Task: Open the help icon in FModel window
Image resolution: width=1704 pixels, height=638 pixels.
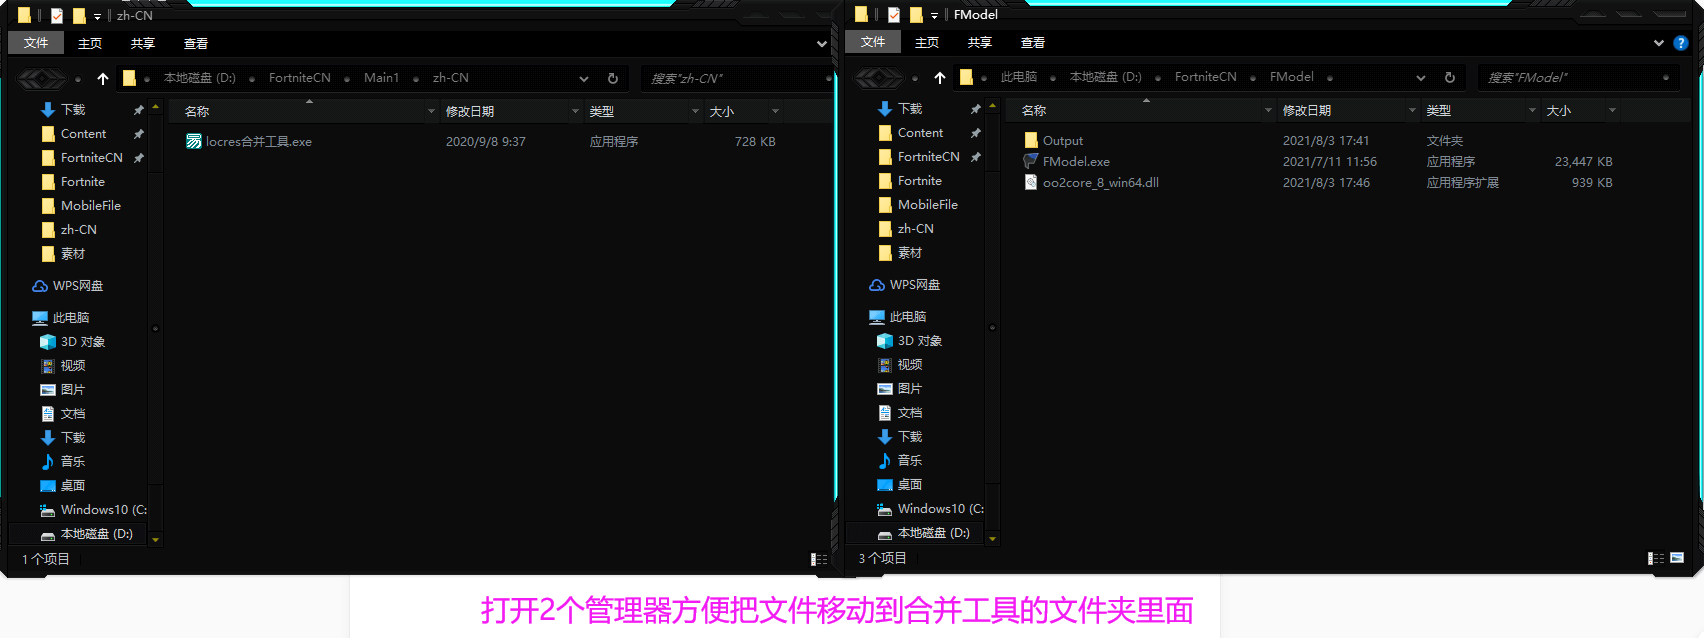Action: click(1681, 43)
